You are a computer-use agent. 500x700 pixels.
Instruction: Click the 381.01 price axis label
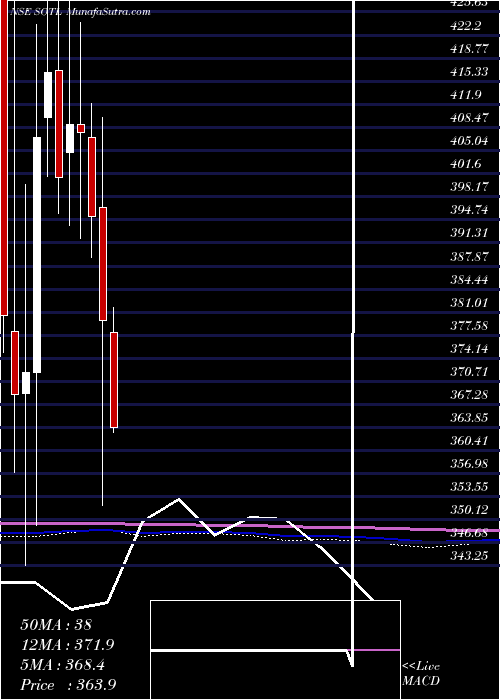point(469,303)
